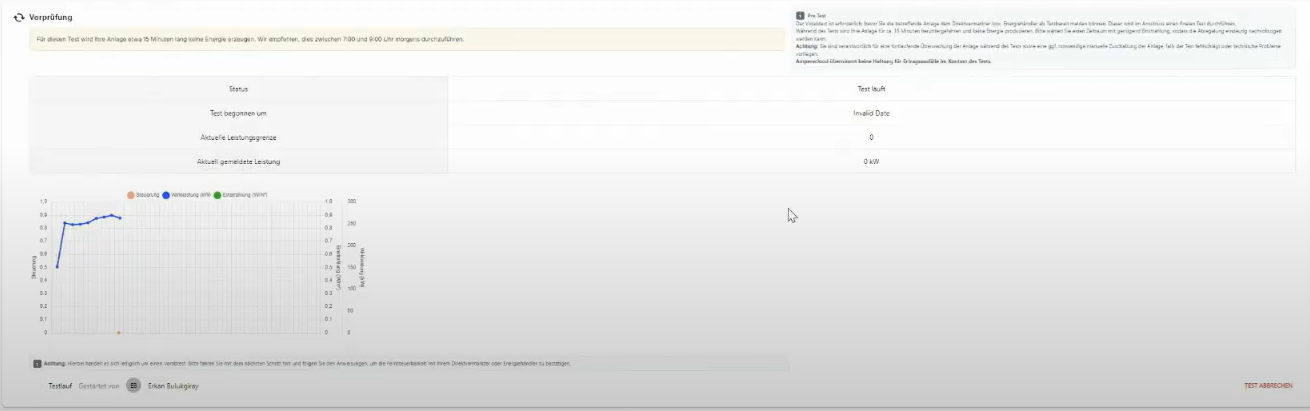
Task: Select the 'Test begonnen um' row
Action: coord(238,113)
